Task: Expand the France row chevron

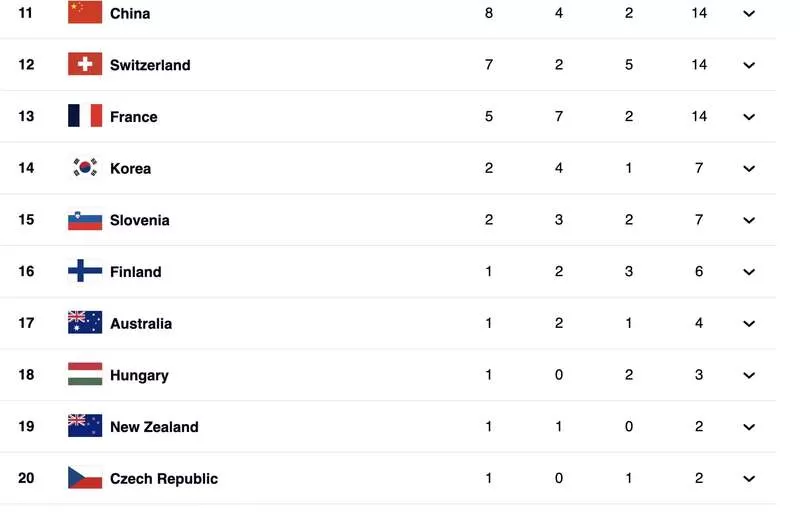Action: tap(748, 117)
